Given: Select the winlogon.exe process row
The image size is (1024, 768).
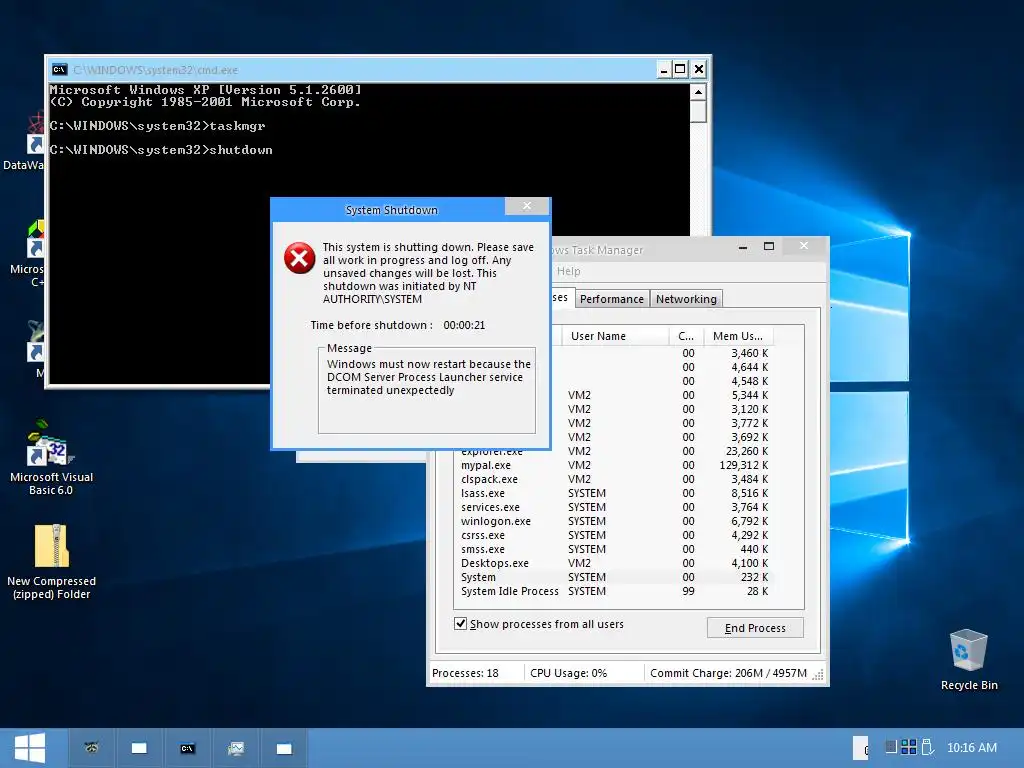Looking at the screenshot, I should 614,521.
